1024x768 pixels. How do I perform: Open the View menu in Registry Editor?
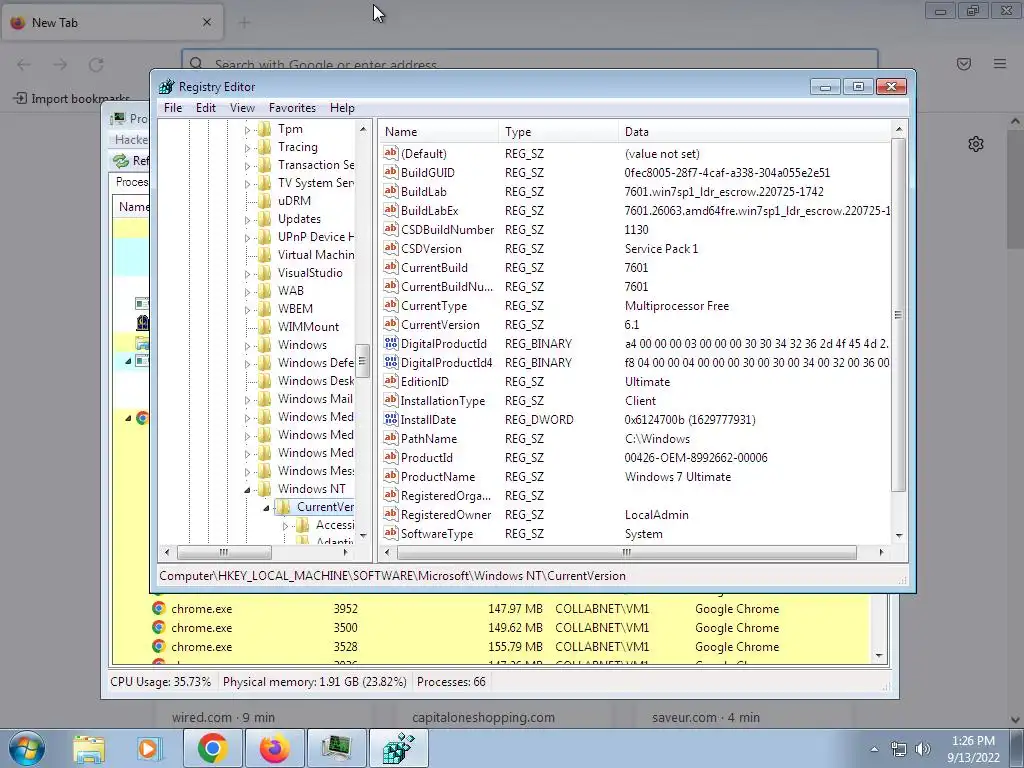click(x=242, y=108)
